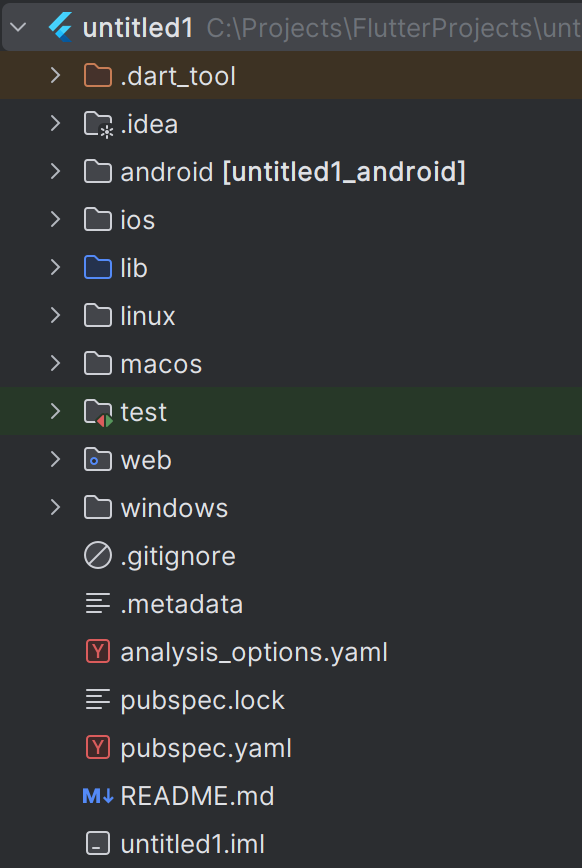The height and width of the screenshot is (868, 582).
Task: Click the untitled1.iml file icon
Action: pos(97,844)
